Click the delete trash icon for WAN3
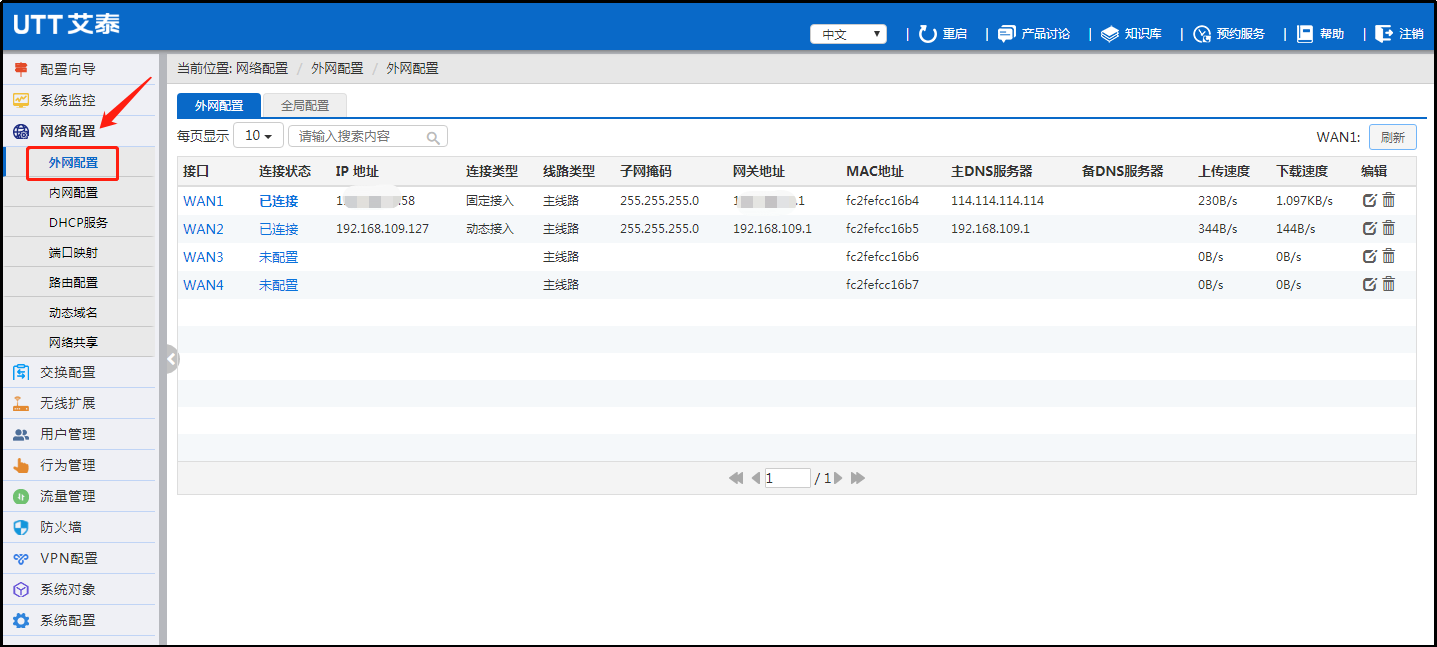The width and height of the screenshot is (1437, 647). [1389, 256]
